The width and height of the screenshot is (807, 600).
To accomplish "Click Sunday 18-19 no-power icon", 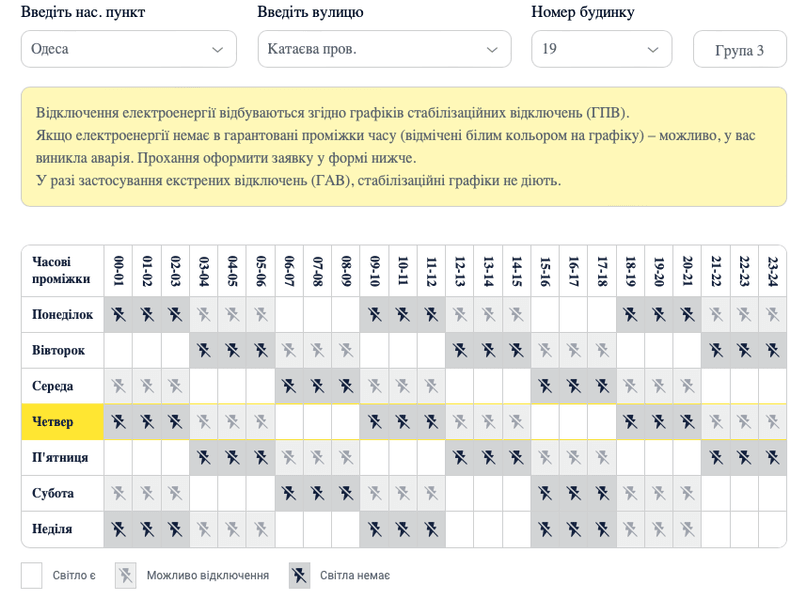I will pyautogui.click(x=631, y=529).
